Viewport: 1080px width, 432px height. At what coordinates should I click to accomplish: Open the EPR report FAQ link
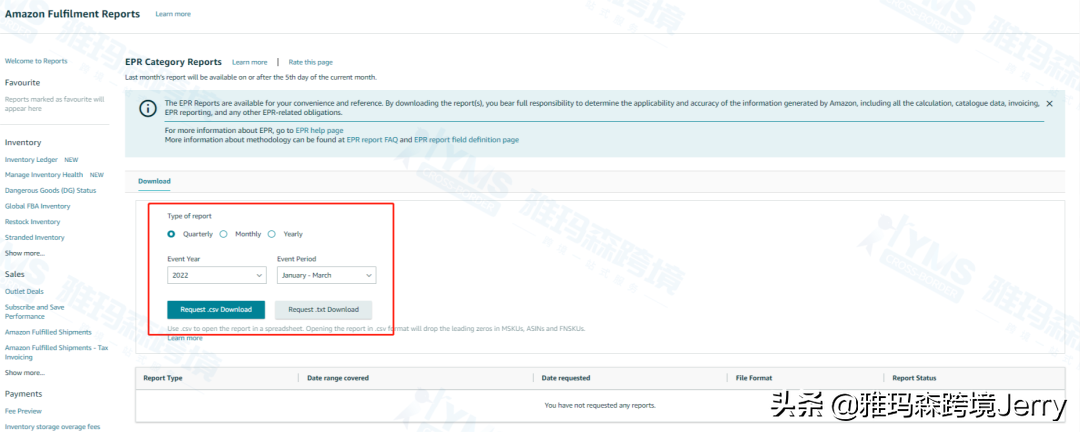coord(372,140)
